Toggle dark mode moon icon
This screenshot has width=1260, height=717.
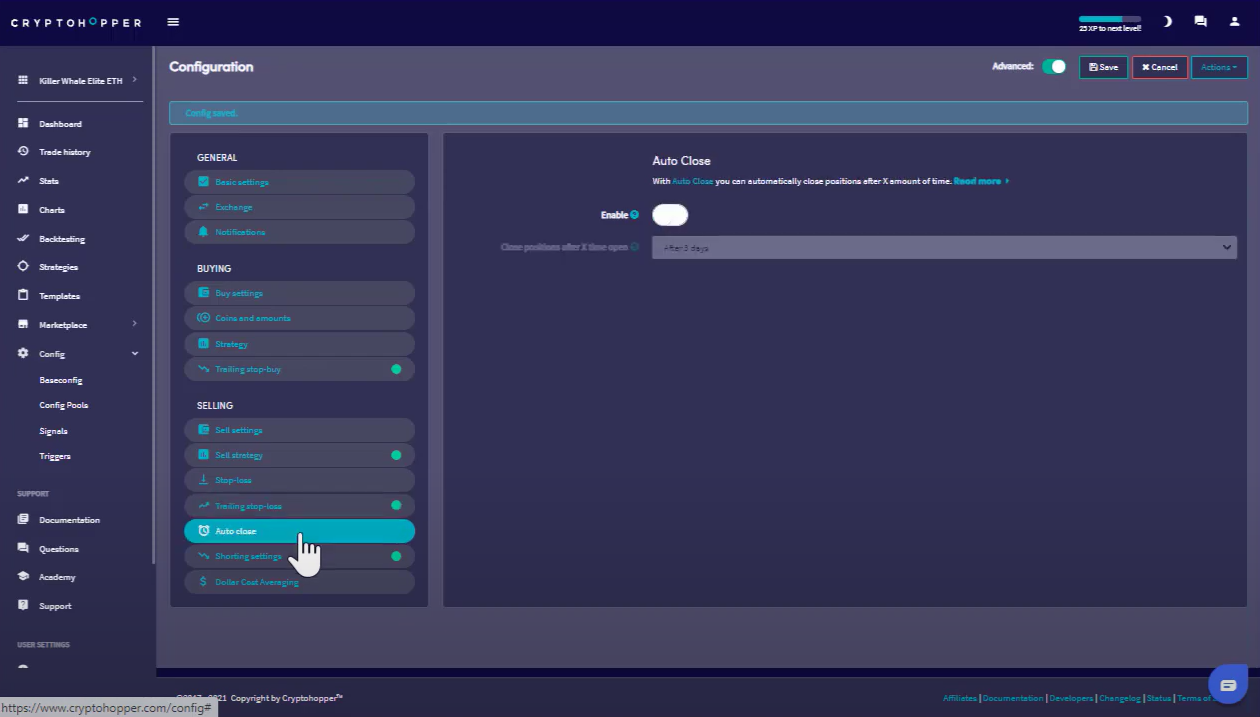[x=1167, y=21]
